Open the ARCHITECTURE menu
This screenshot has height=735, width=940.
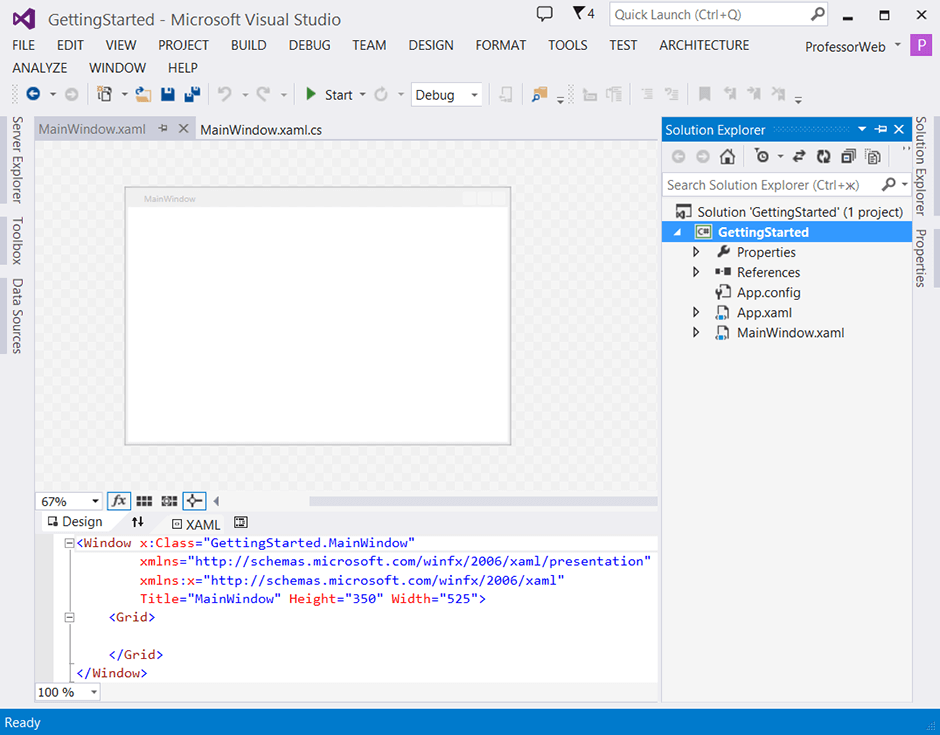click(x=704, y=45)
